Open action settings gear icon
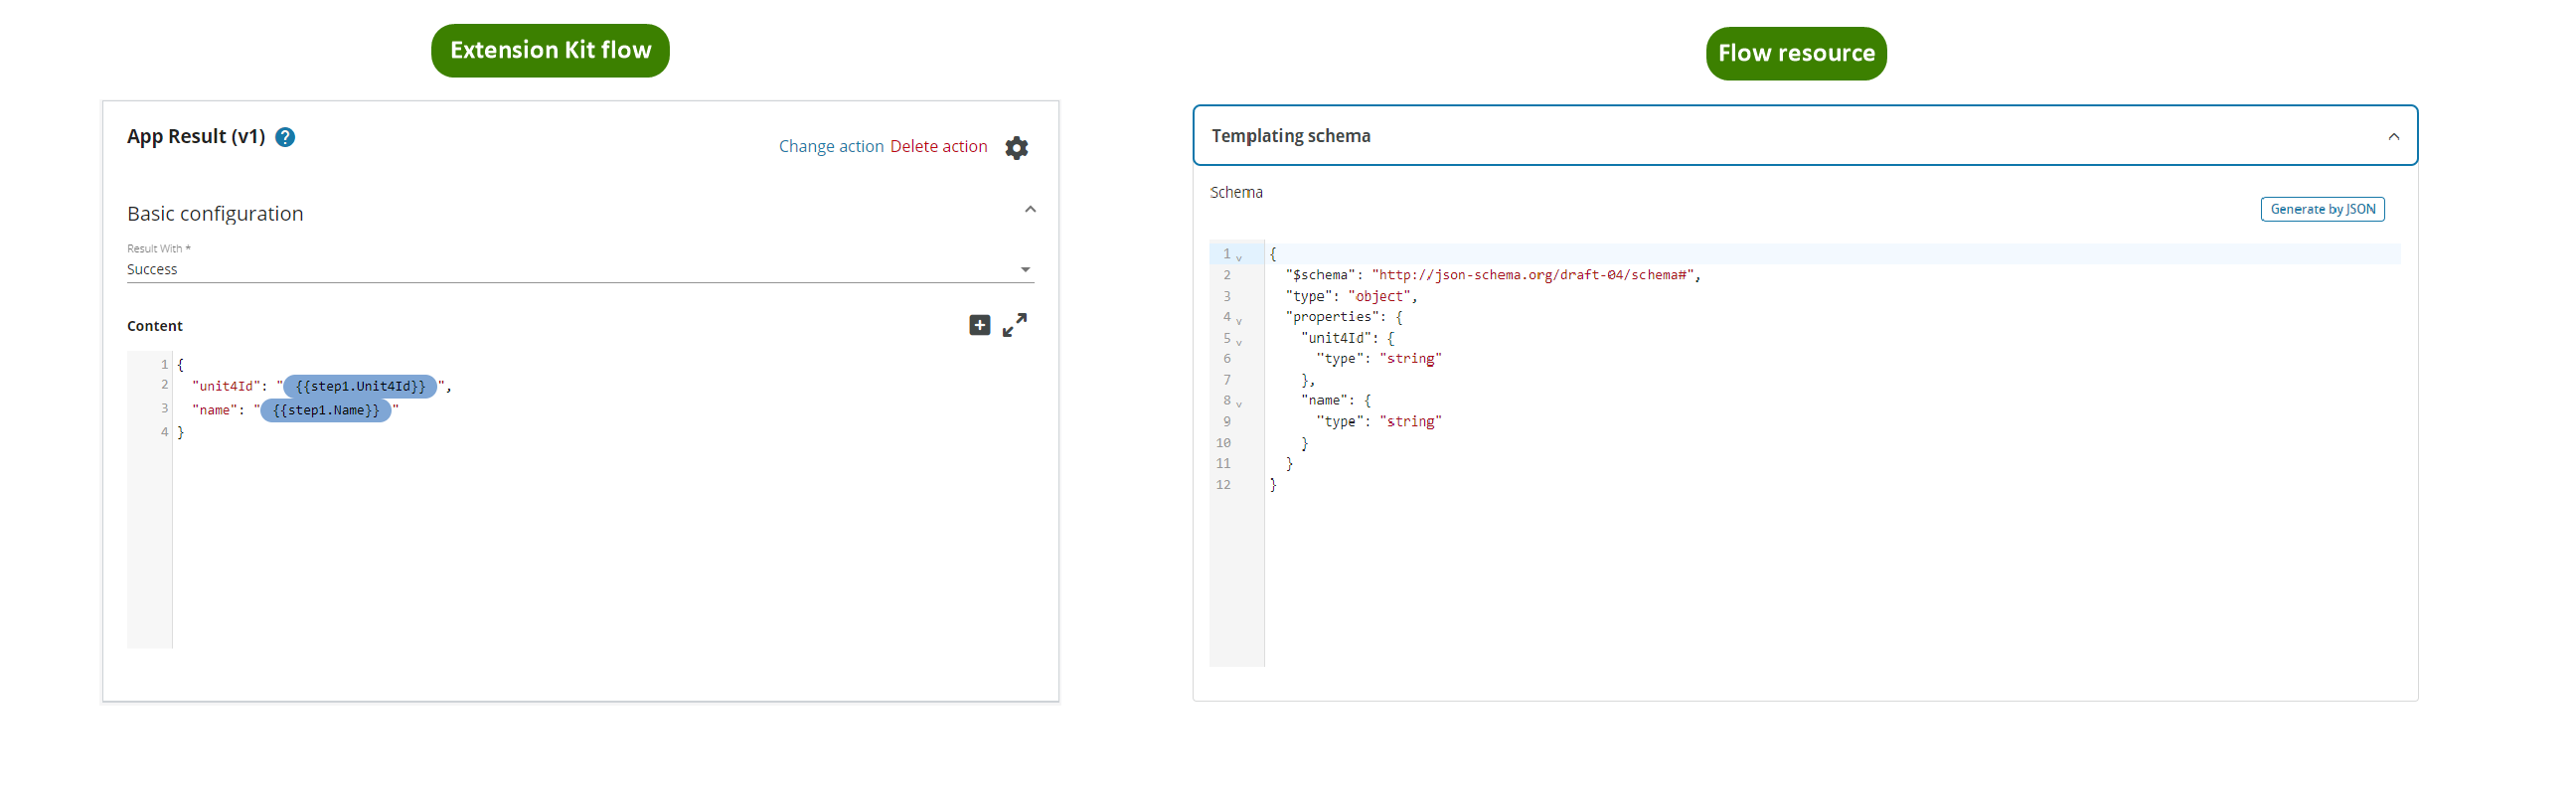This screenshot has height=805, width=2576. tap(1016, 148)
